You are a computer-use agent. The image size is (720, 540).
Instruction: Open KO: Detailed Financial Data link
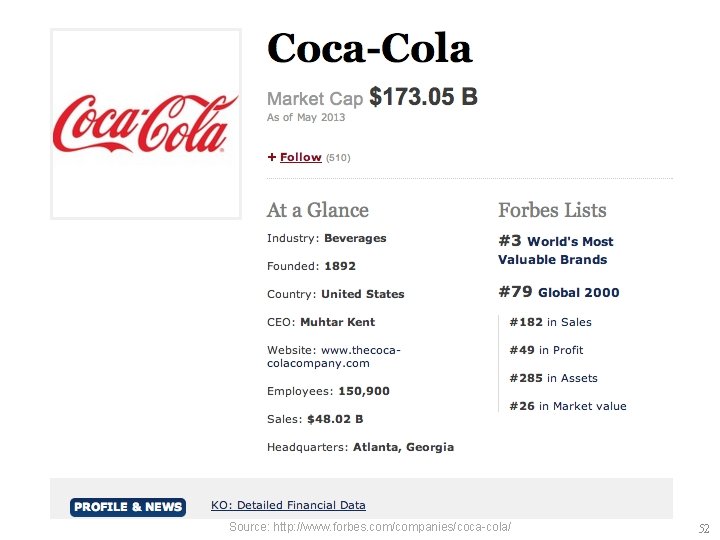click(x=288, y=505)
